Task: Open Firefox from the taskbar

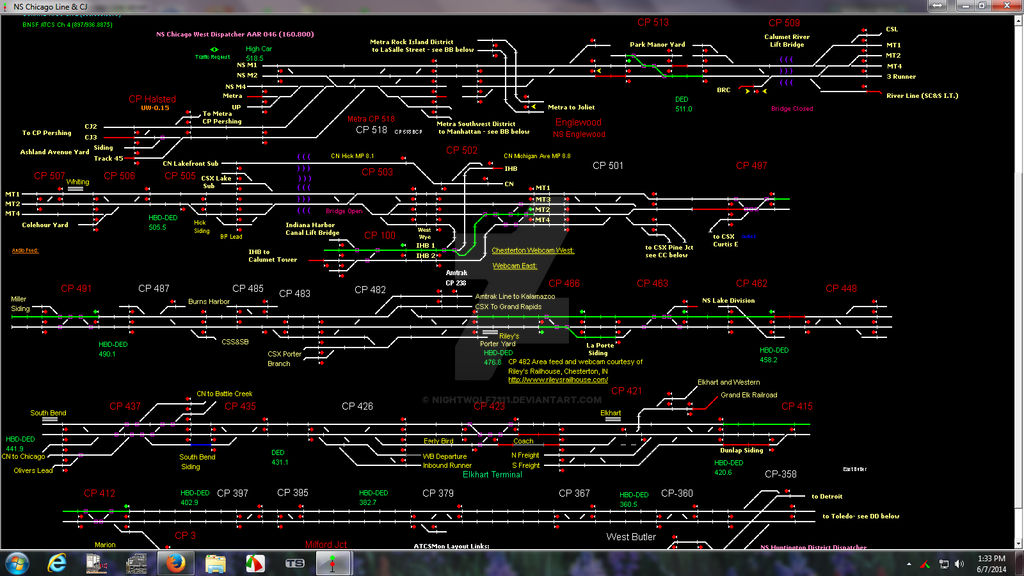Action: (x=175, y=563)
